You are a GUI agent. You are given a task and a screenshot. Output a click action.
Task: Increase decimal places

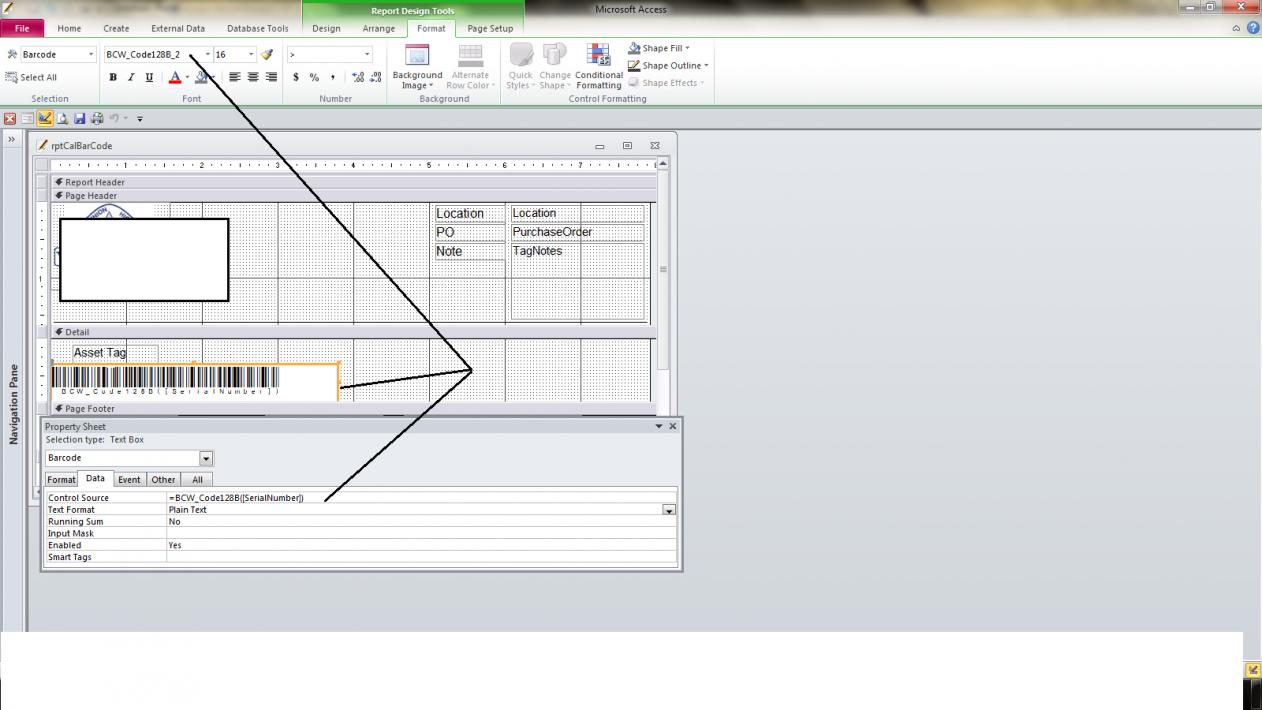tap(357, 77)
